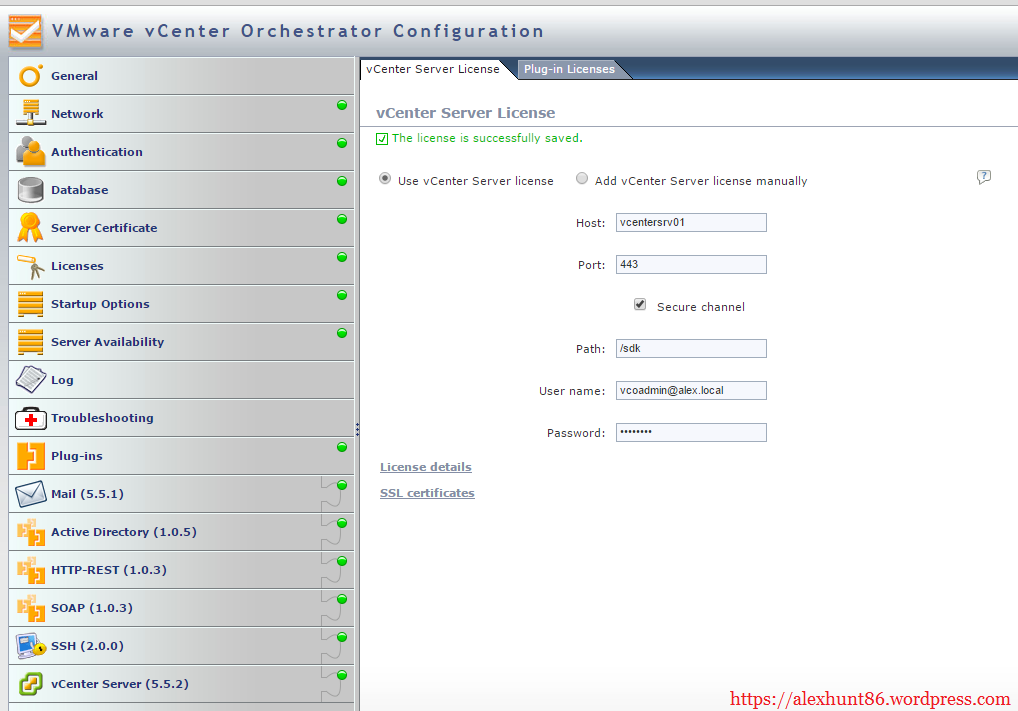
Task: Click the green status dot on Network row
Action: pos(342,105)
